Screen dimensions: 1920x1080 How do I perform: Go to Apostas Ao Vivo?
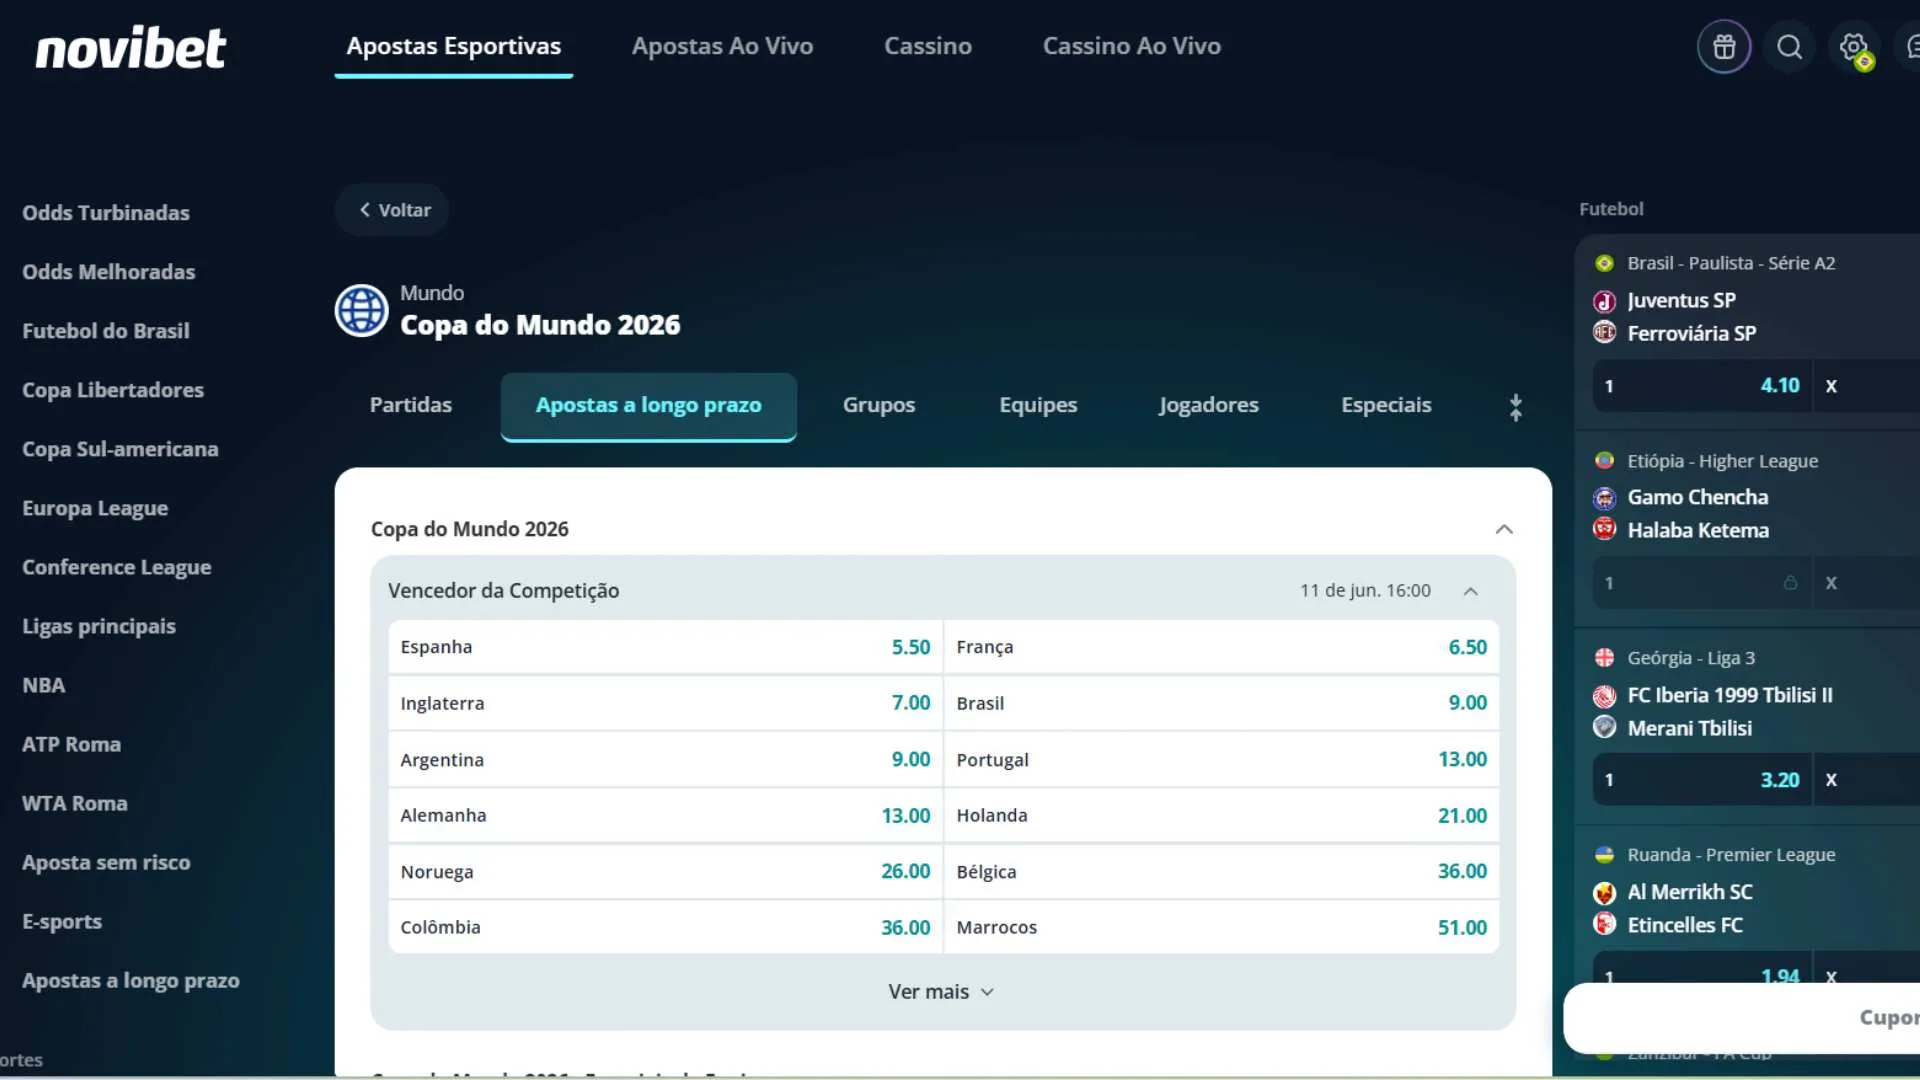click(x=723, y=46)
